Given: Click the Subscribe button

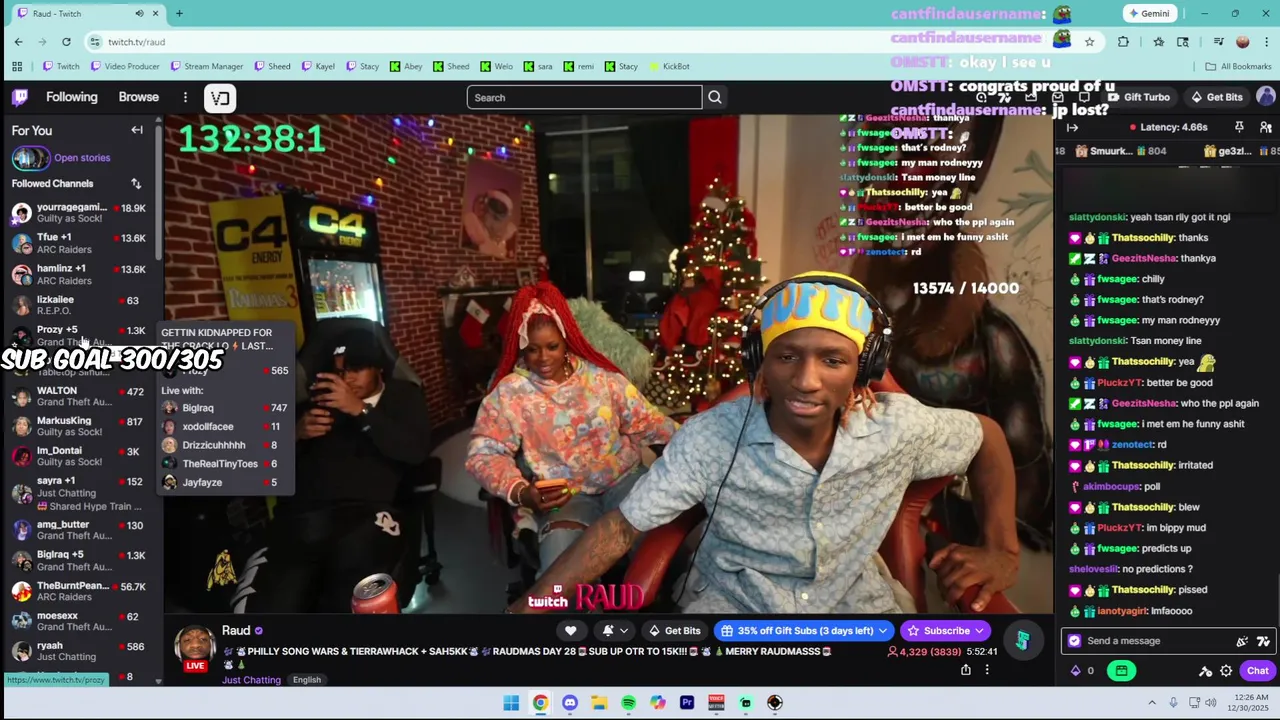Looking at the screenshot, I should click(946, 631).
